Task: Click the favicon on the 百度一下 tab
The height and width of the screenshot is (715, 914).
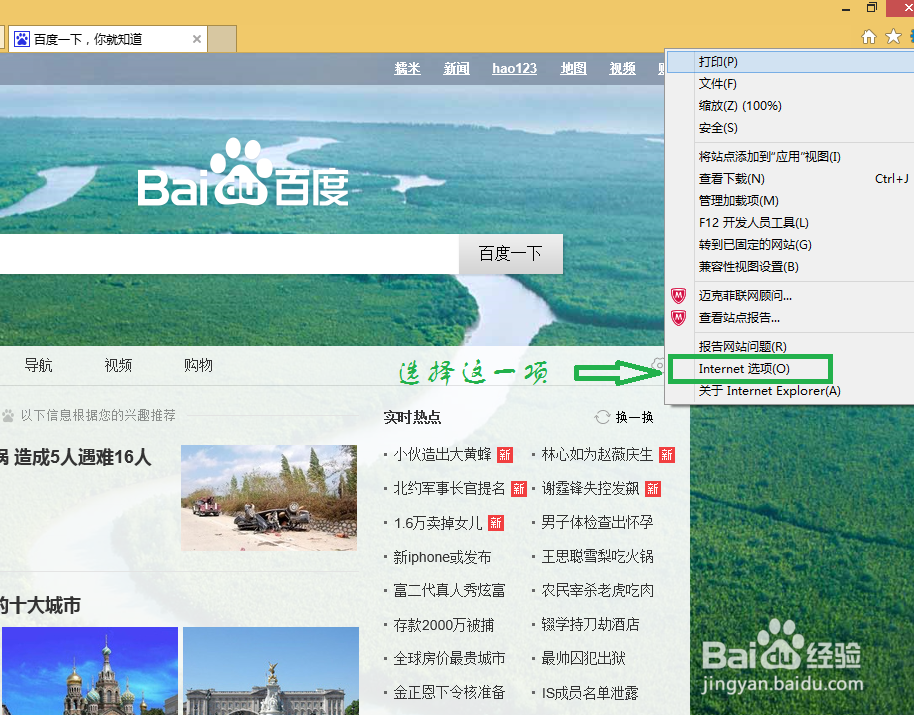Action: pyautogui.click(x=22, y=38)
